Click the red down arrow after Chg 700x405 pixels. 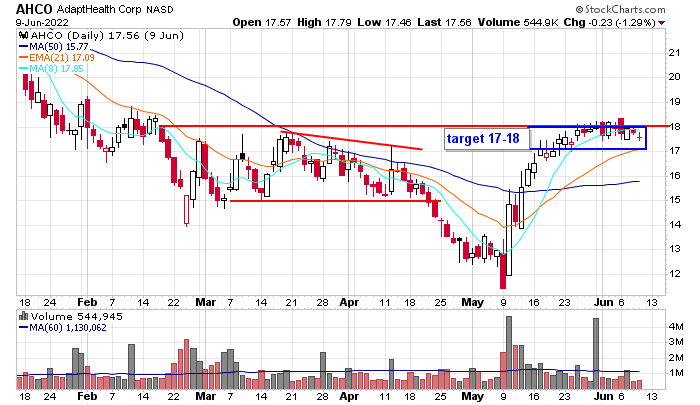point(661,23)
